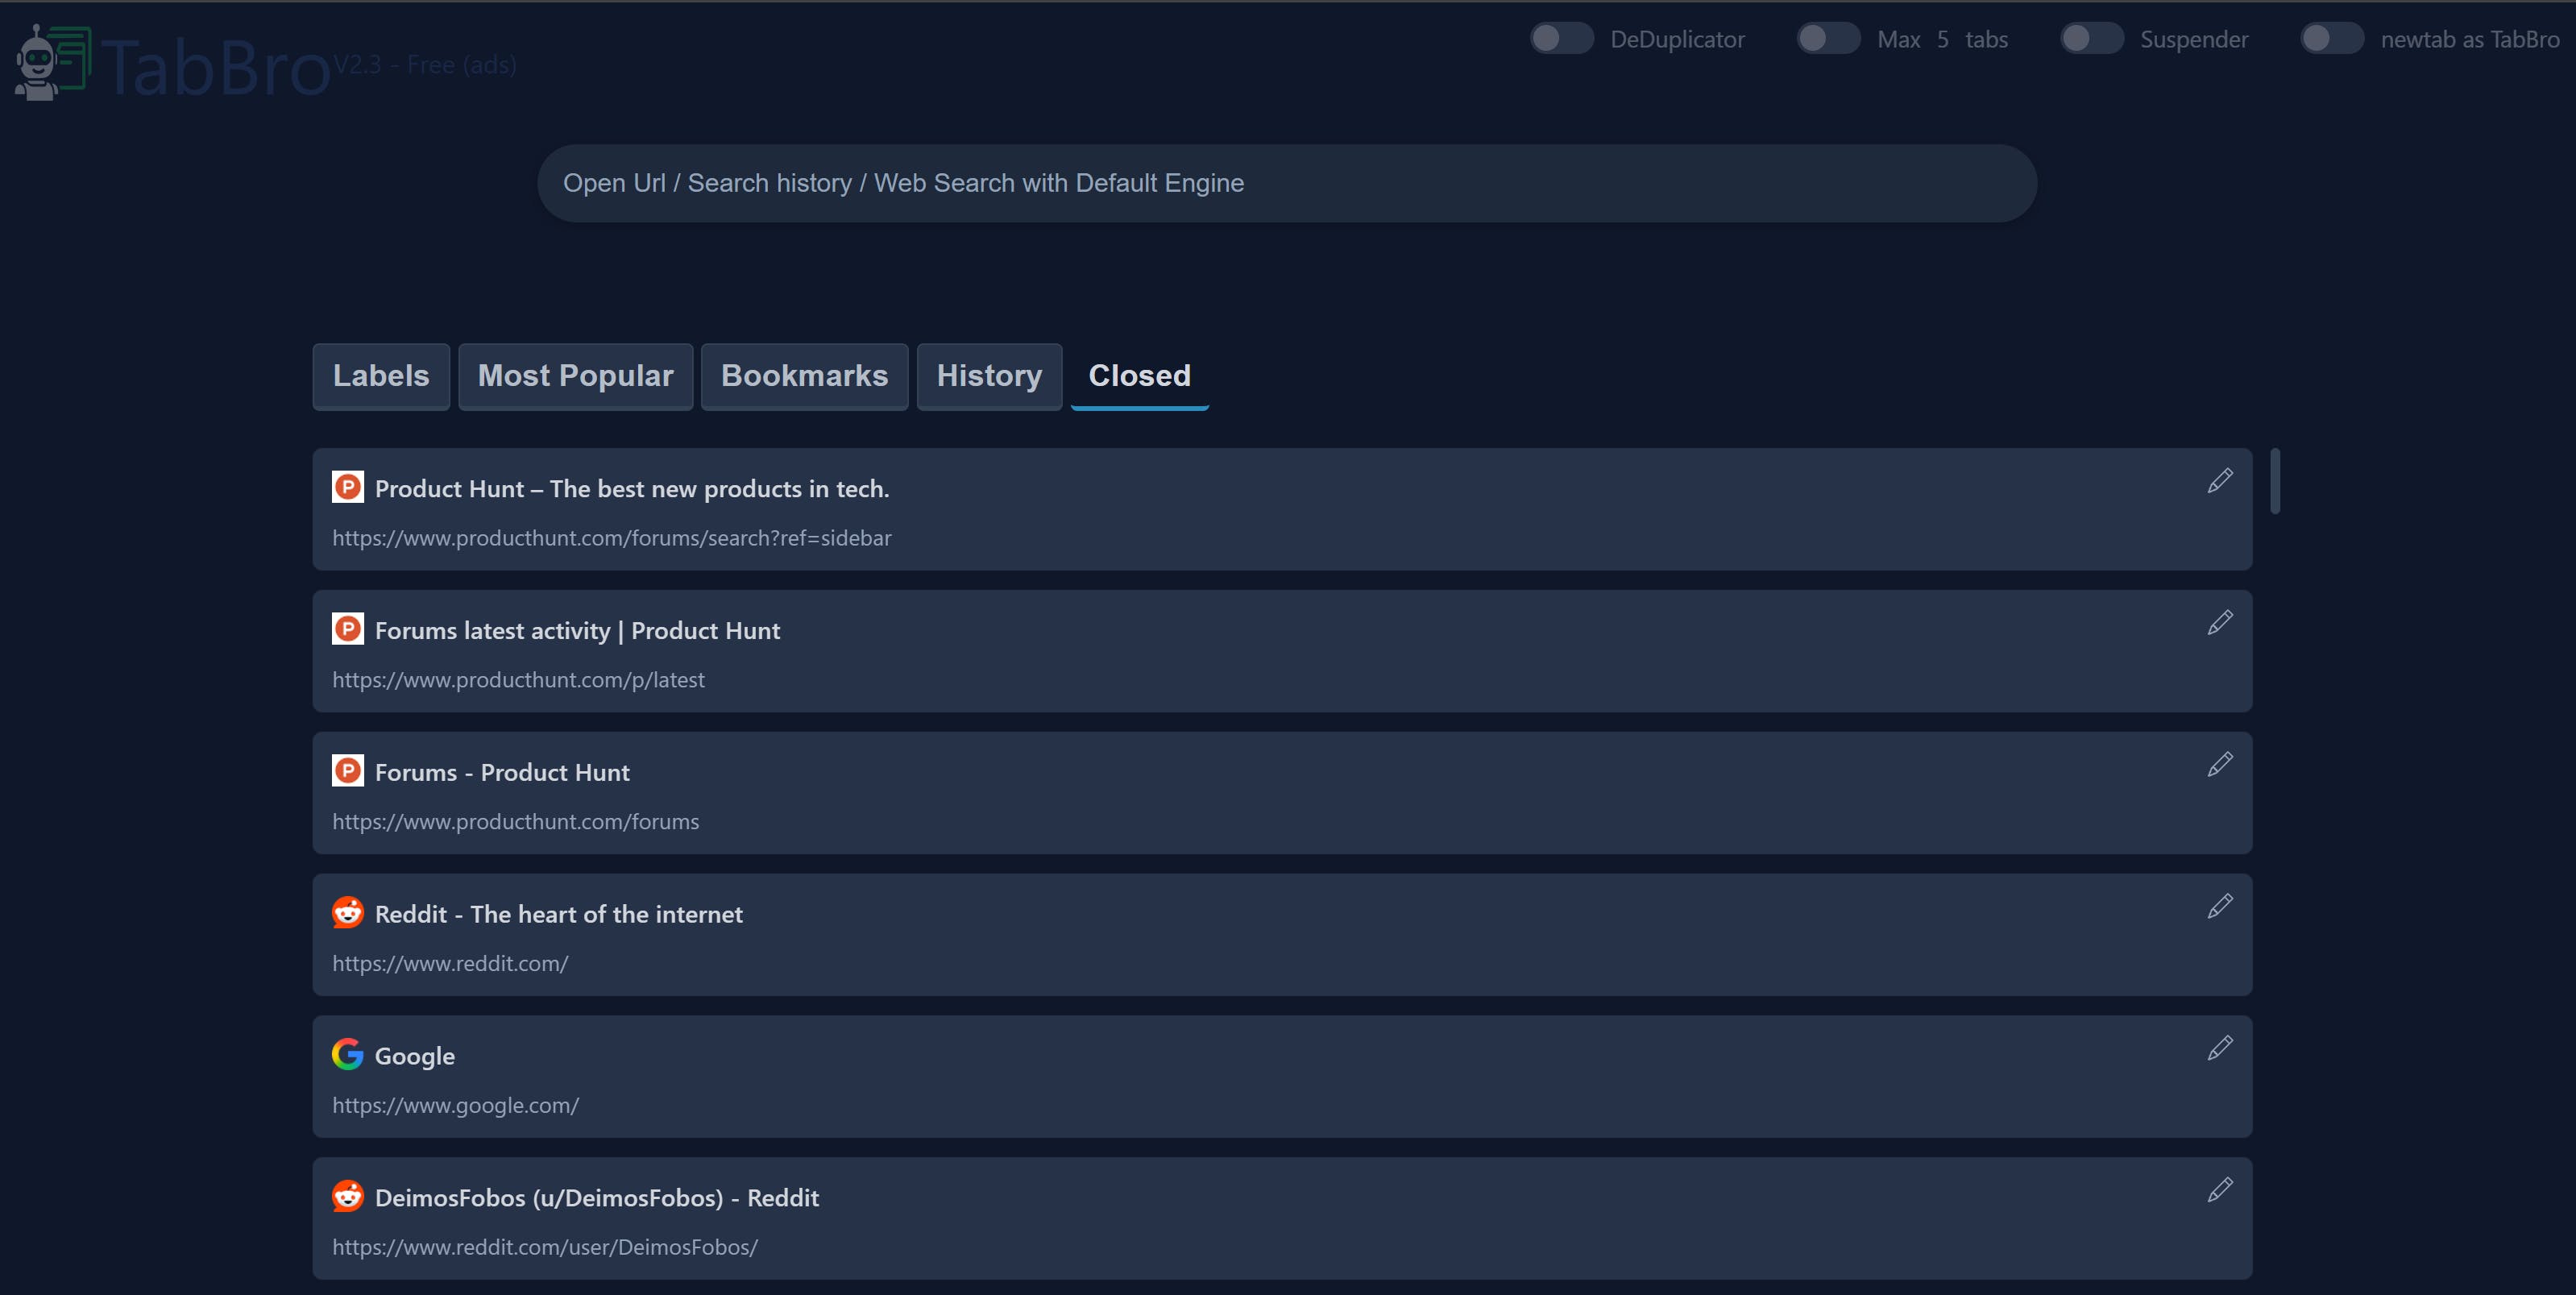Screen dimensions: 2576x1295
Task: Switch to the Bookmarks tab
Action: click(x=804, y=376)
